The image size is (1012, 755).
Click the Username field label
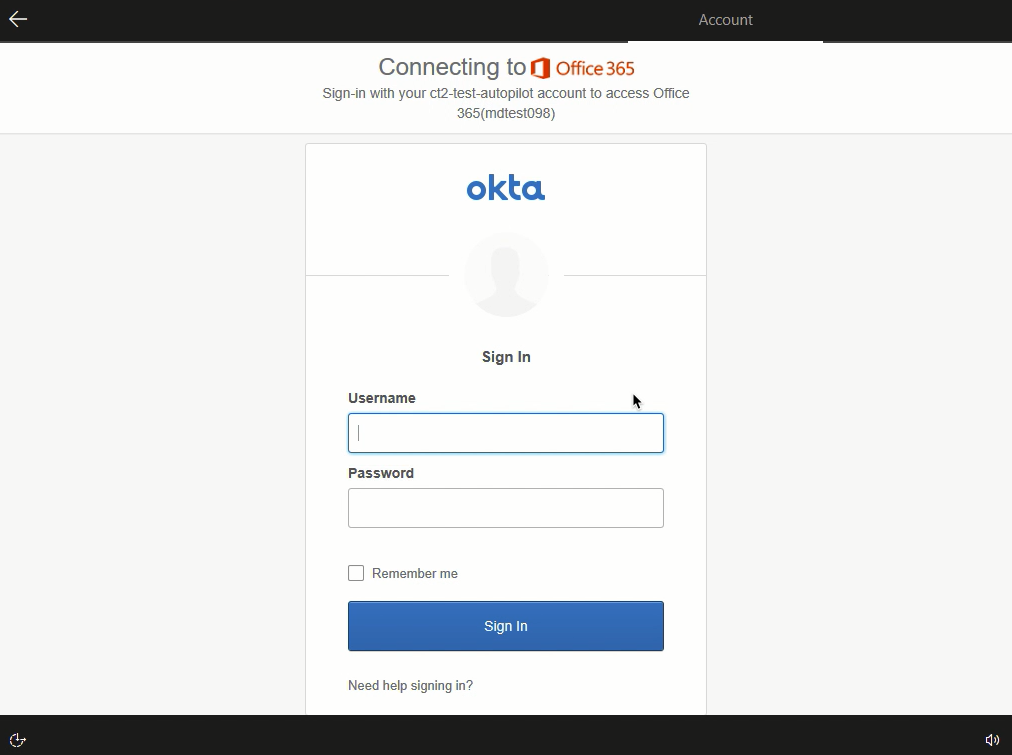pos(382,398)
